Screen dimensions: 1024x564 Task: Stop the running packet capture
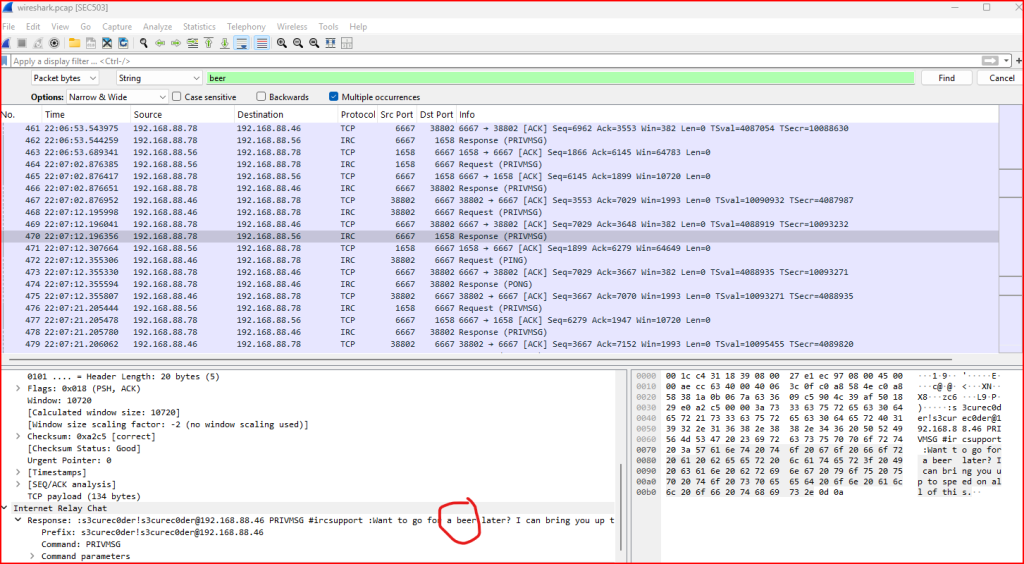(x=22, y=43)
